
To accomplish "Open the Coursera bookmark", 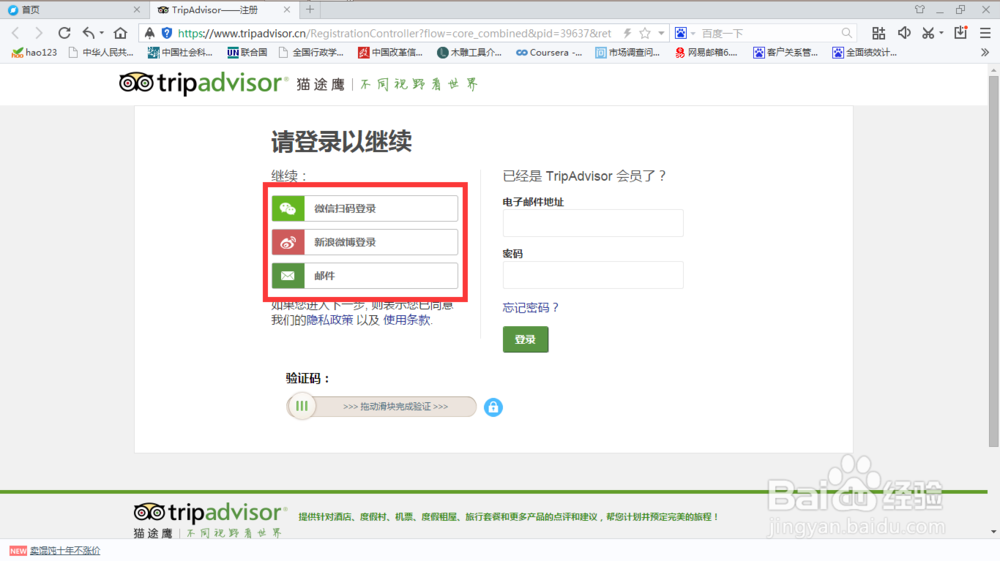I will (x=548, y=52).
